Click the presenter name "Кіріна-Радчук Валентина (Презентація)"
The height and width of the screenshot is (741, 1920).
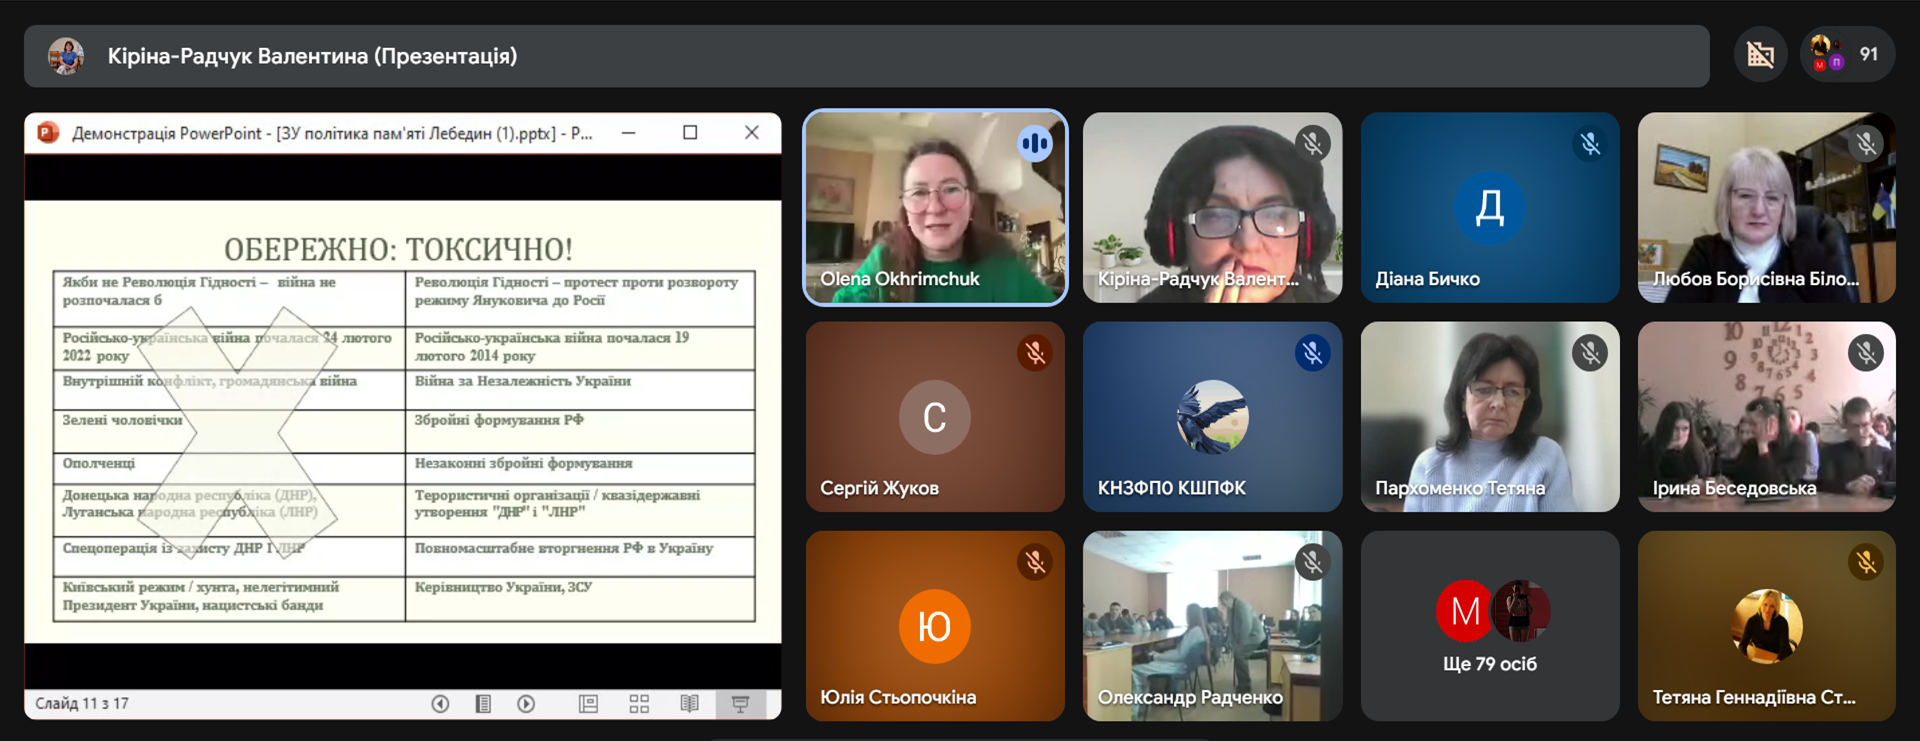click(313, 56)
